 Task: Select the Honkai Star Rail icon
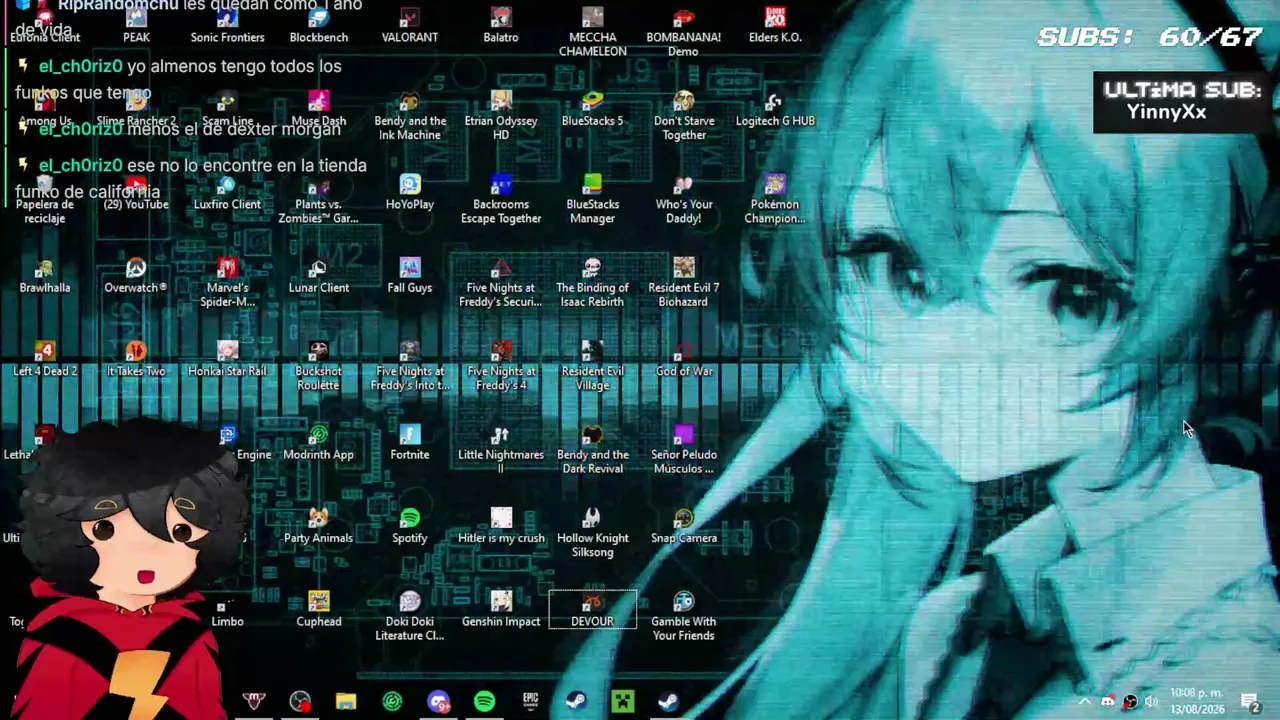(x=227, y=360)
